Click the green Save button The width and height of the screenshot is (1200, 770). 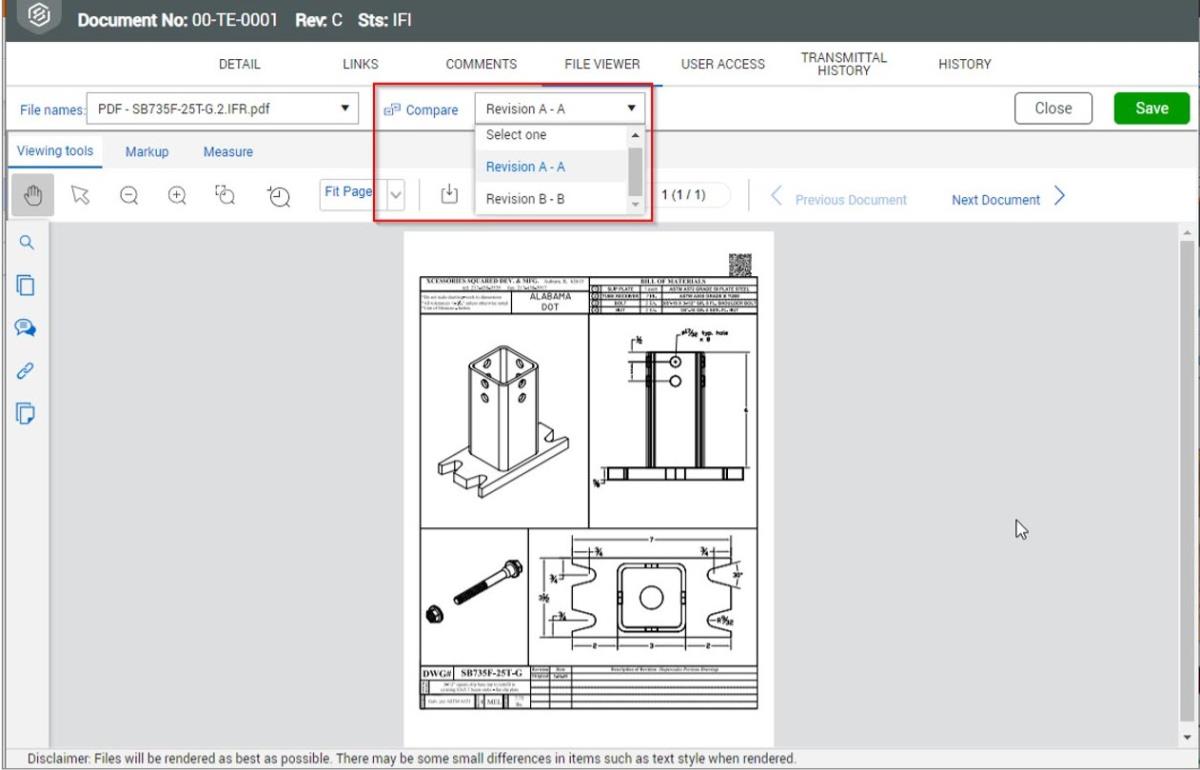1152,108
